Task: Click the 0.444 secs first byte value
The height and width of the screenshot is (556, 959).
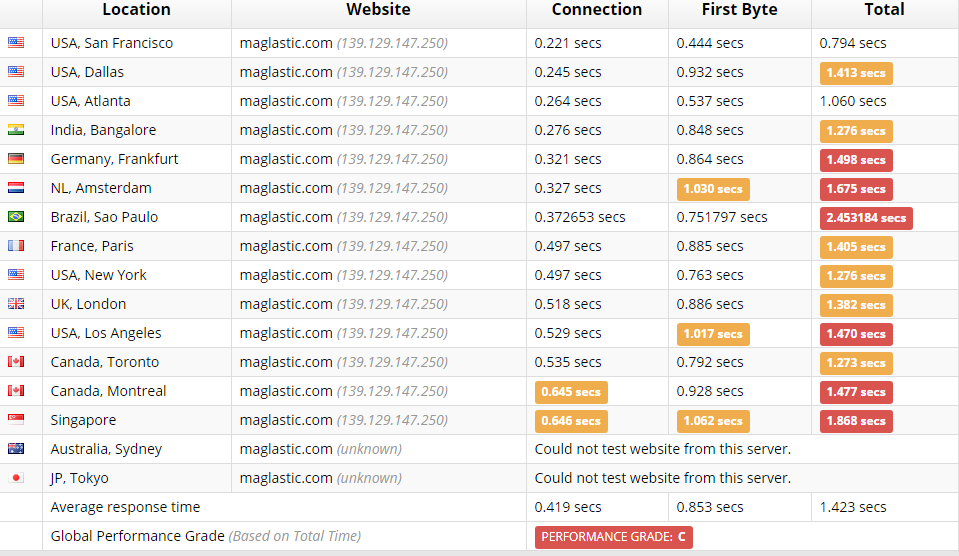Action: (709, 43)
